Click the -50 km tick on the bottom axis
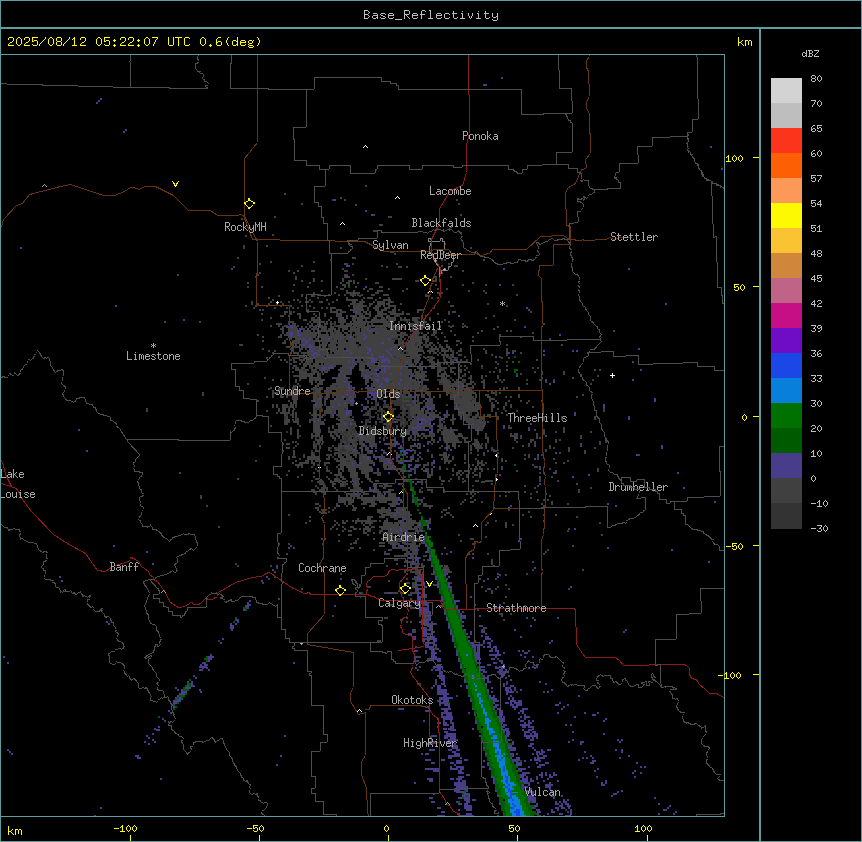The width and height of the screenshot is (862, 842). coord(255,828)
